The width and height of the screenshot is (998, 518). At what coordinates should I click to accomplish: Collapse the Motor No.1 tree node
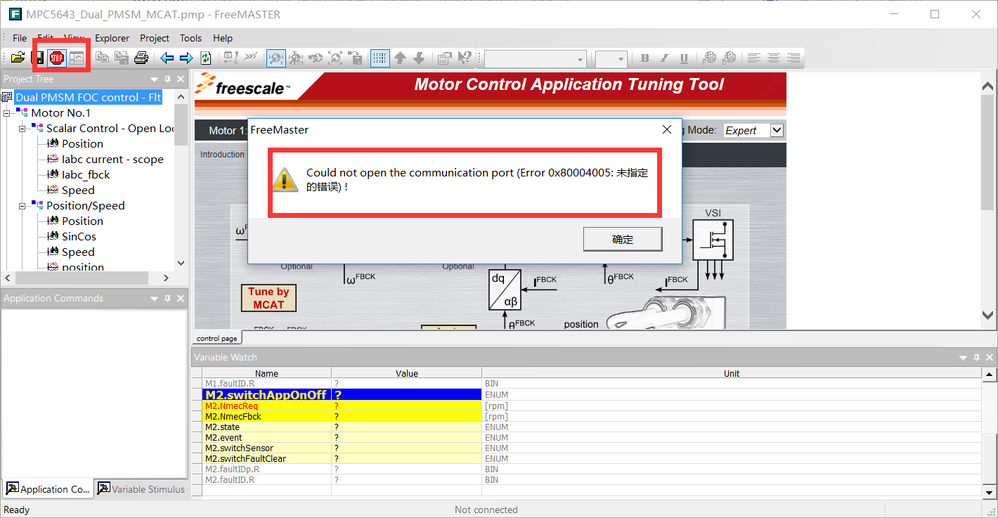(6, 113)
